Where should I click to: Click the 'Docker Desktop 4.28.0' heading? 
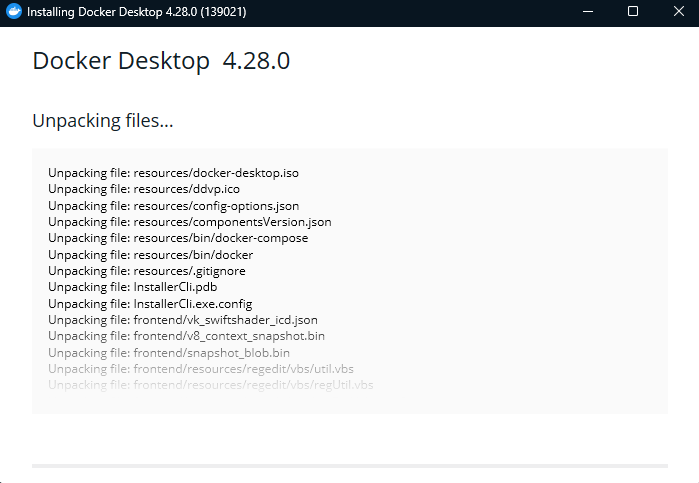[x=161, y=61]
